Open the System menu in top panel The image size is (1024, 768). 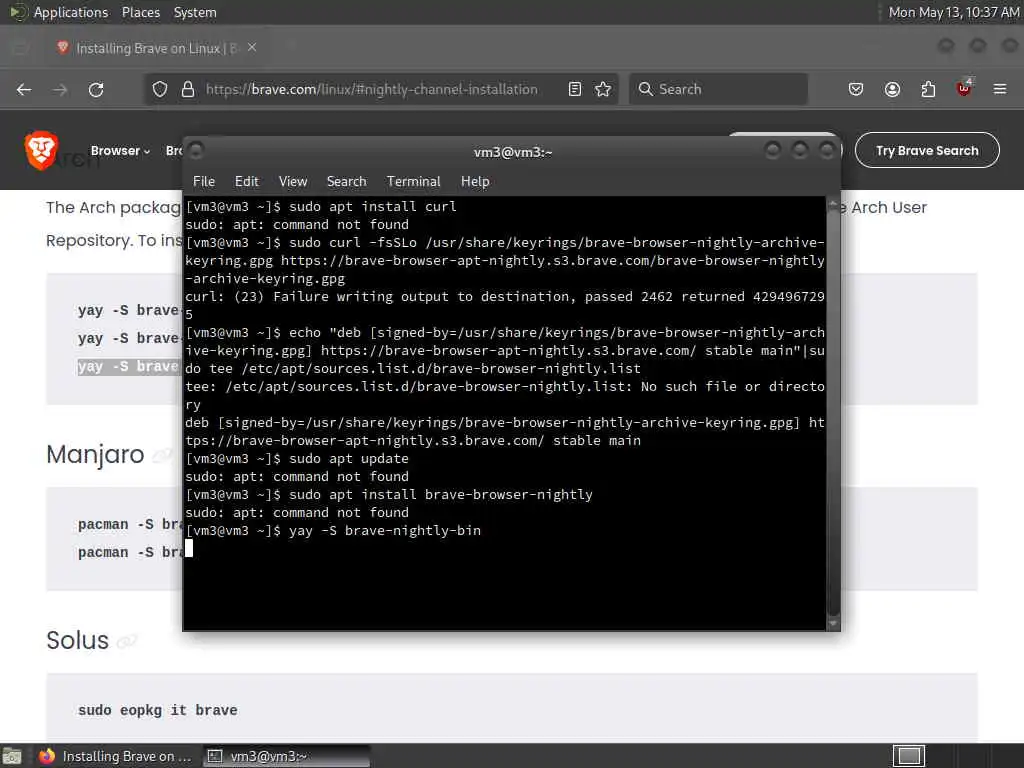[195, 12]
